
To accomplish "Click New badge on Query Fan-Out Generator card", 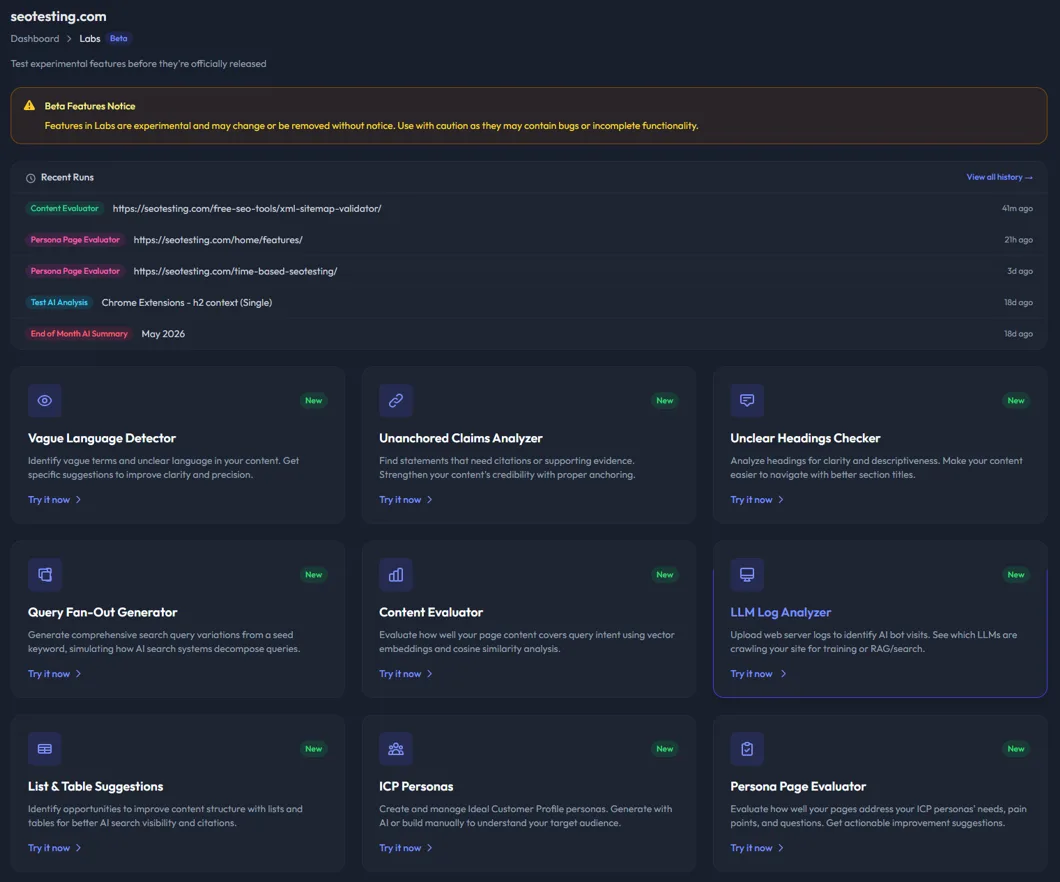I will coord(314,574).
